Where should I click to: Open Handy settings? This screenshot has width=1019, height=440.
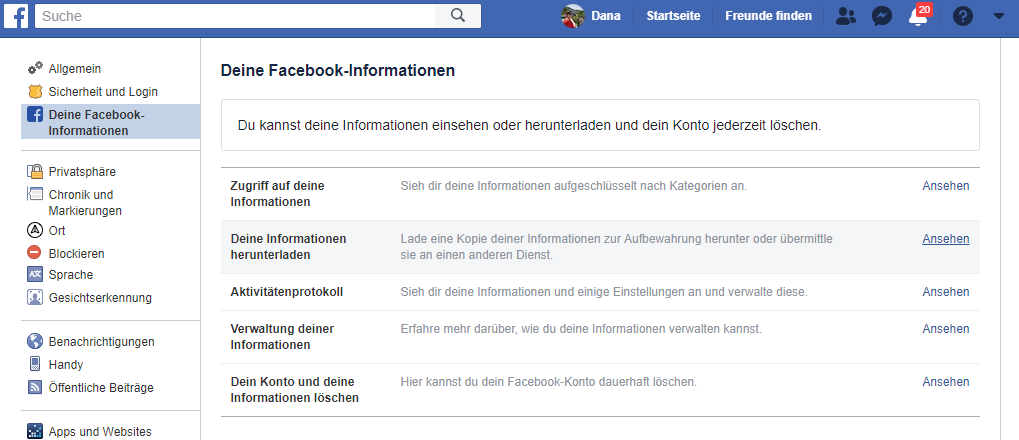click(x=66, y=365)
